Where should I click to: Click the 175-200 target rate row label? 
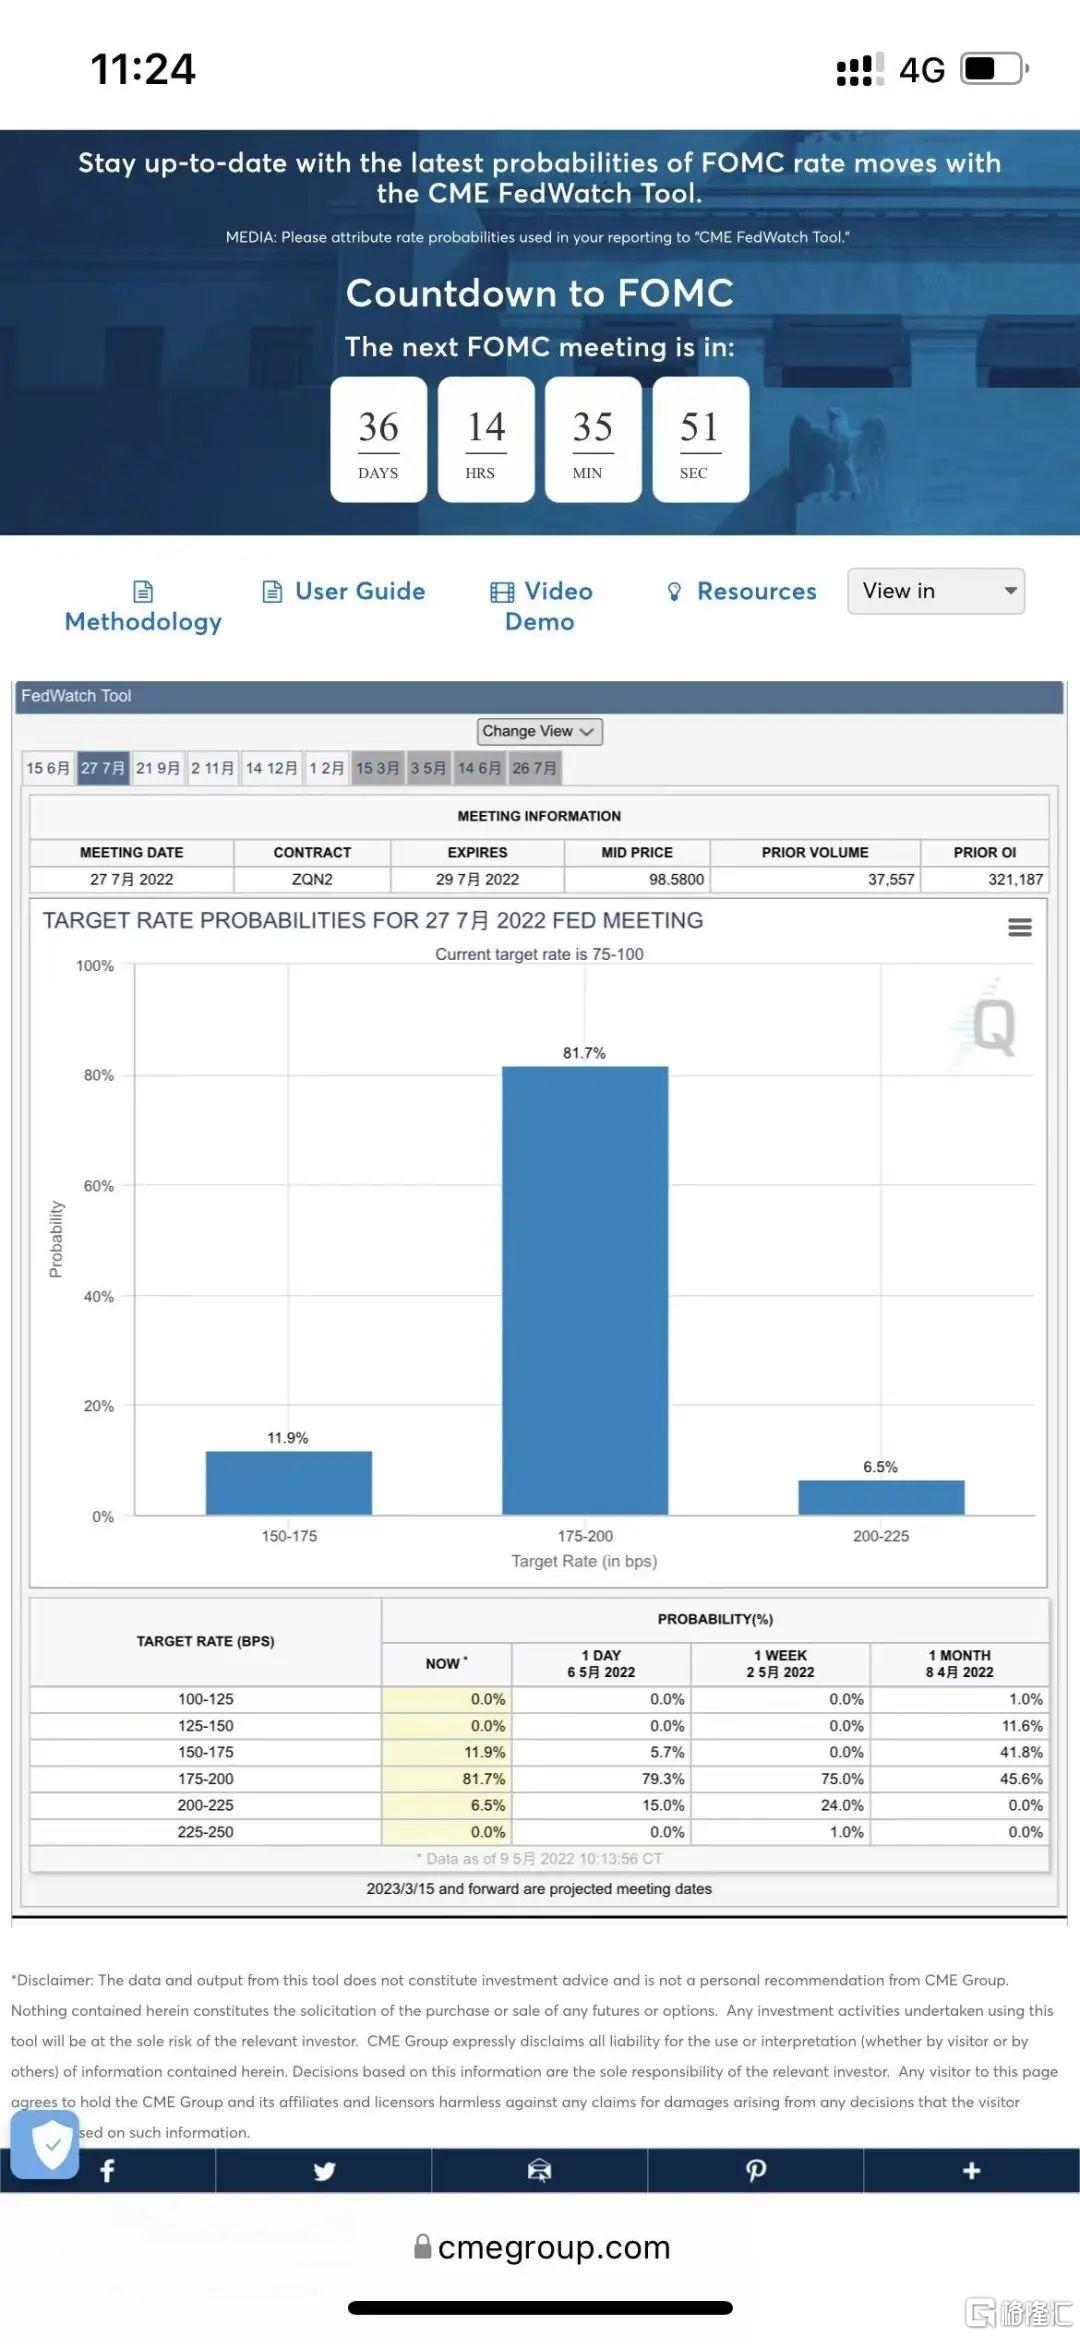(206, 1779)
